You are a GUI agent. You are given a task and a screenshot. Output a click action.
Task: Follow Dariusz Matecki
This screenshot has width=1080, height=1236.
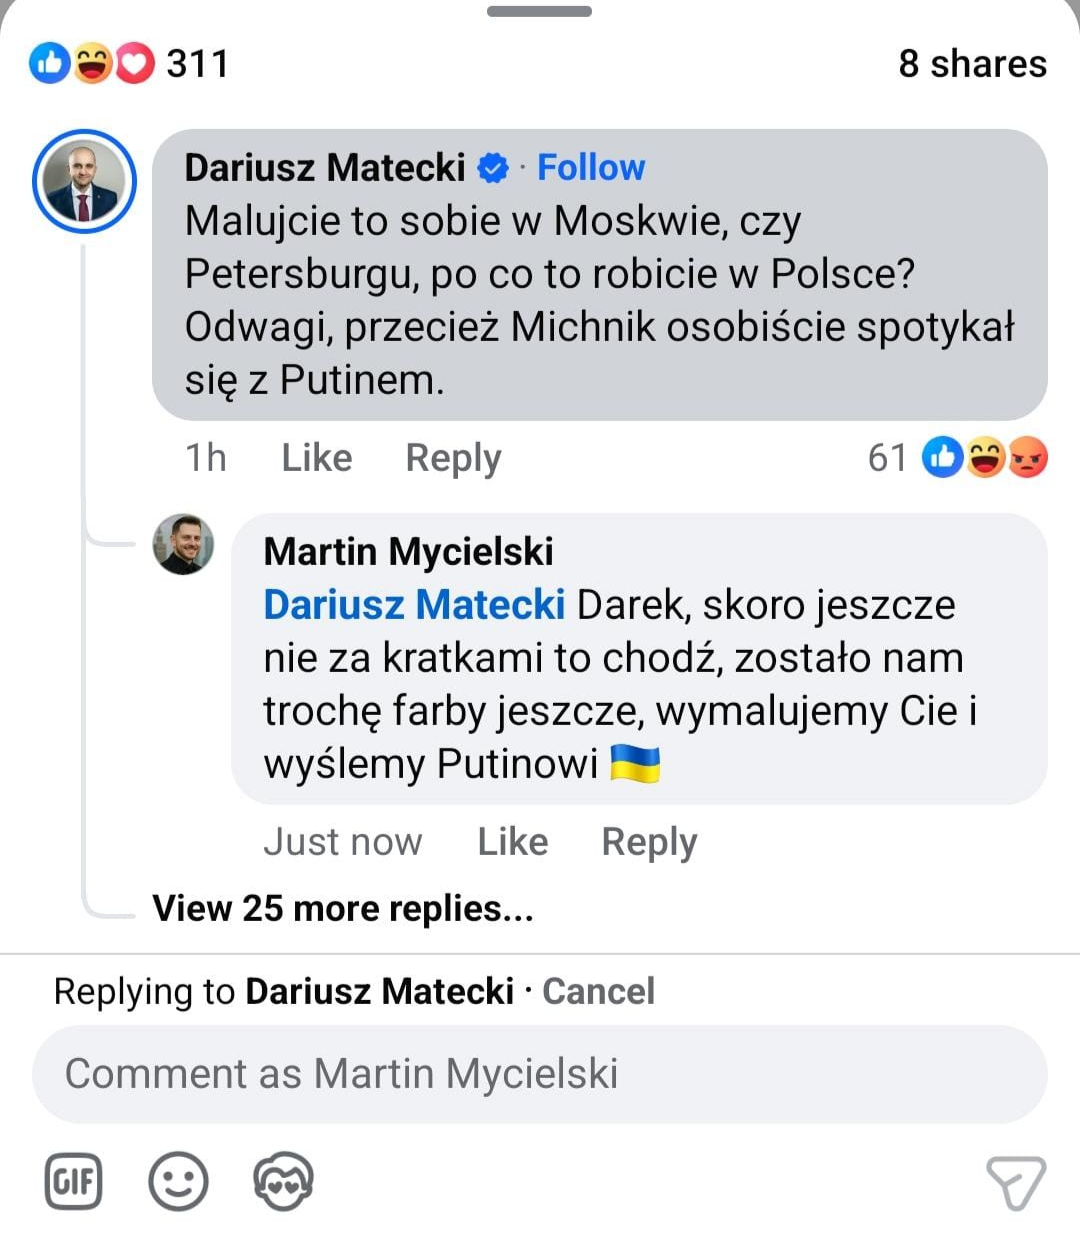pos(591,167)
